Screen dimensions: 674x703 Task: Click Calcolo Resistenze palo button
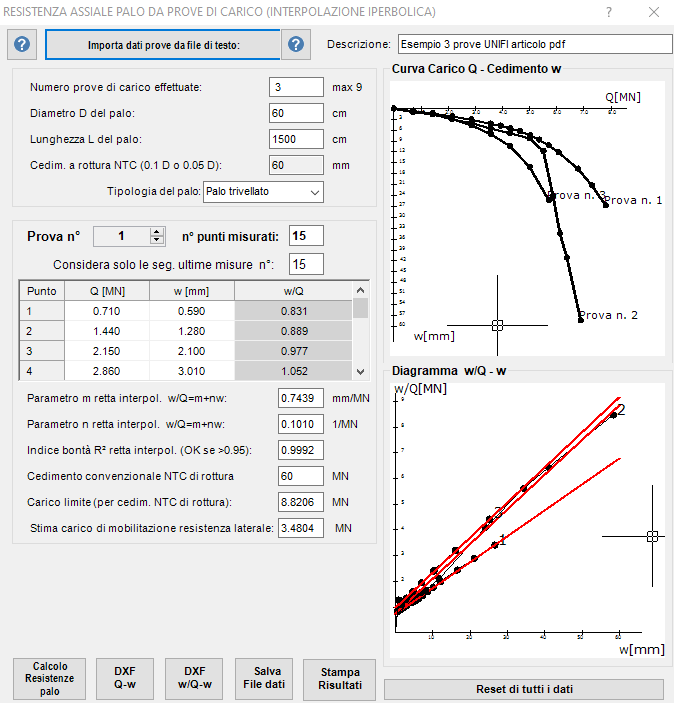click(x=49, y=679)
